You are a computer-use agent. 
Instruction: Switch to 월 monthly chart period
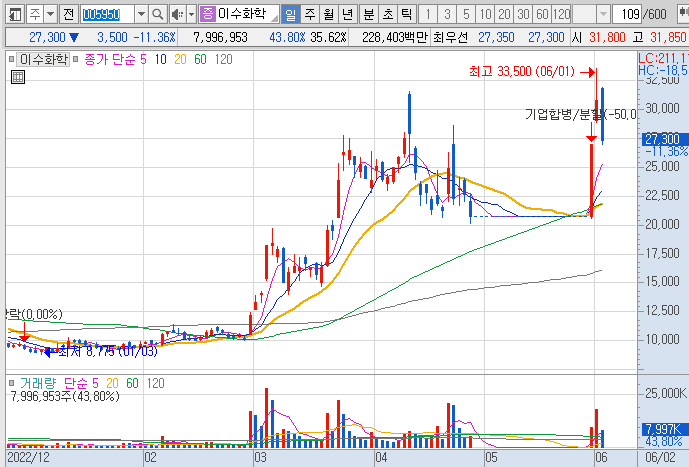click(329, 14)
